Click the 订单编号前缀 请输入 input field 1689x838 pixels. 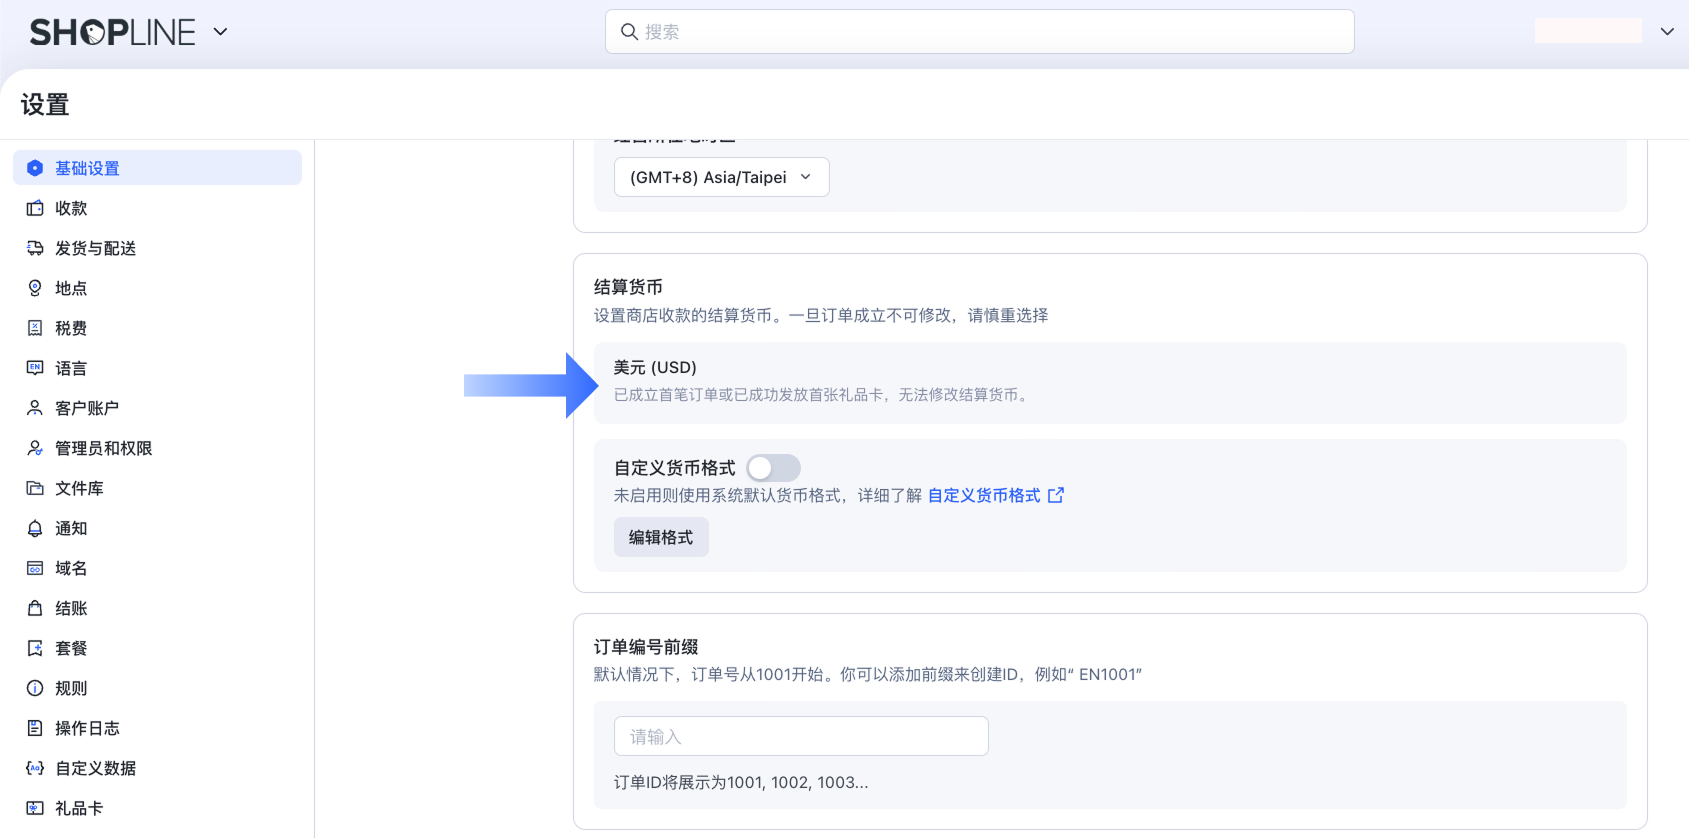[801, 736]
